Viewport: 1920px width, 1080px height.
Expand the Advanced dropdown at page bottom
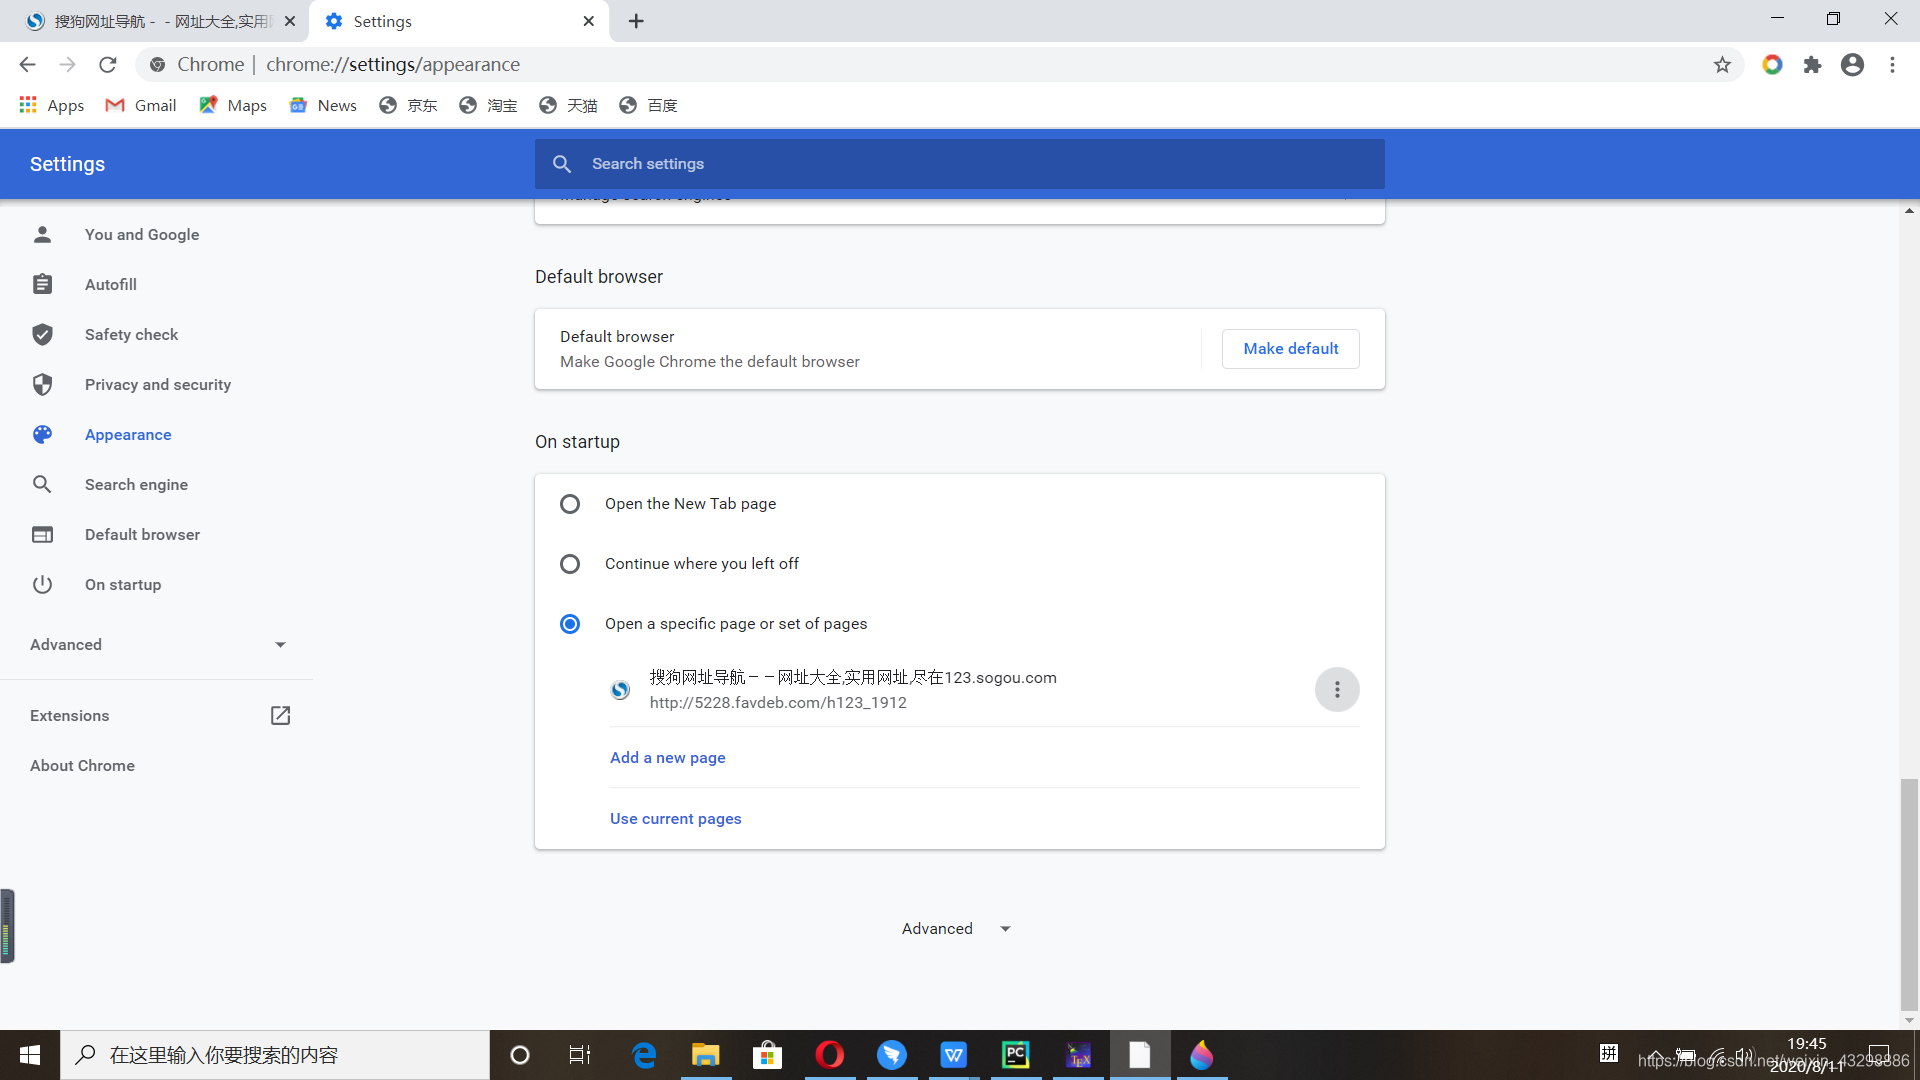click(x=959, y=928)
